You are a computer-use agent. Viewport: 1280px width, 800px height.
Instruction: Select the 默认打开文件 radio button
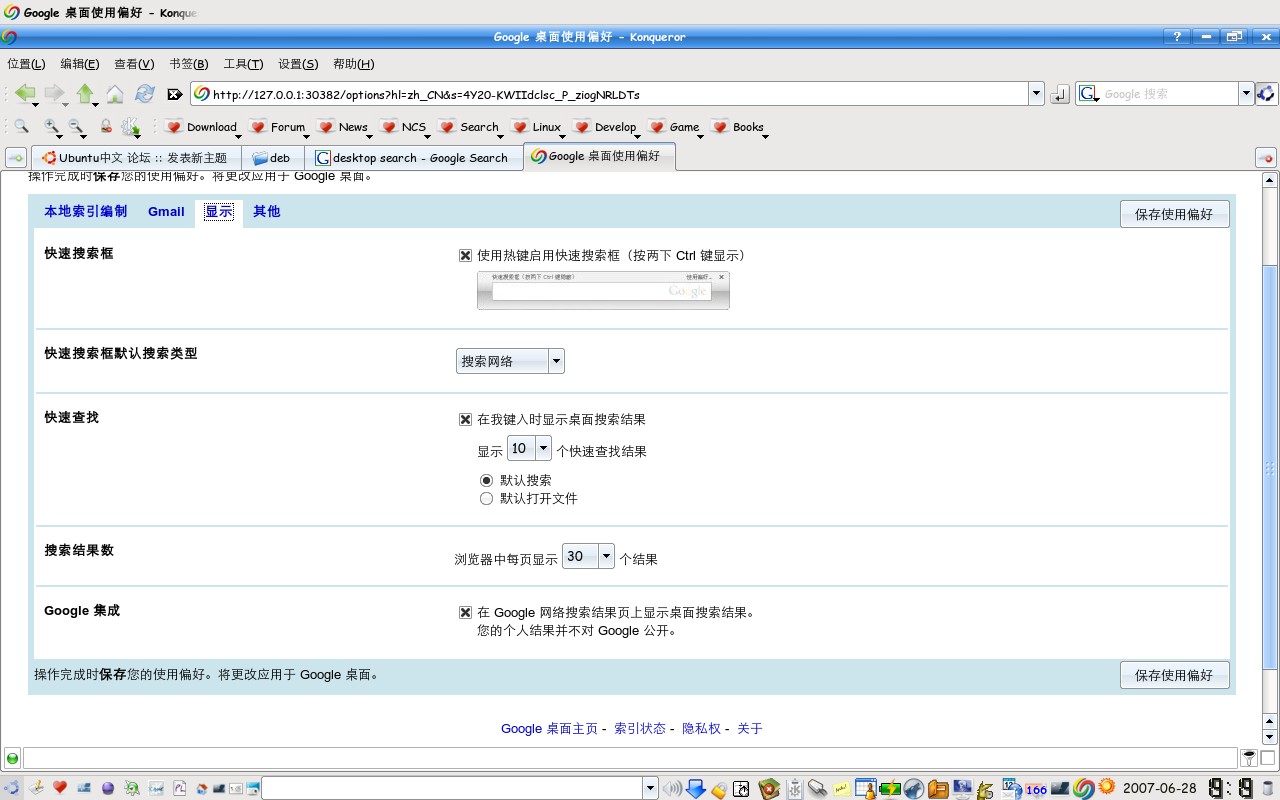tap(486, 499)
